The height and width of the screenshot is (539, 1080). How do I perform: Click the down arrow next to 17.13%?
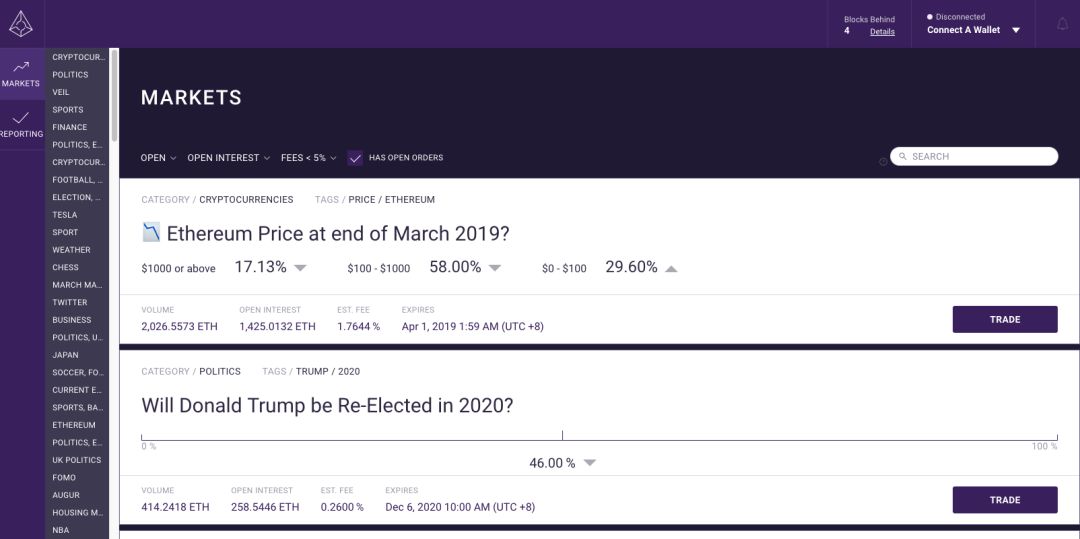(x=300, y=268)
